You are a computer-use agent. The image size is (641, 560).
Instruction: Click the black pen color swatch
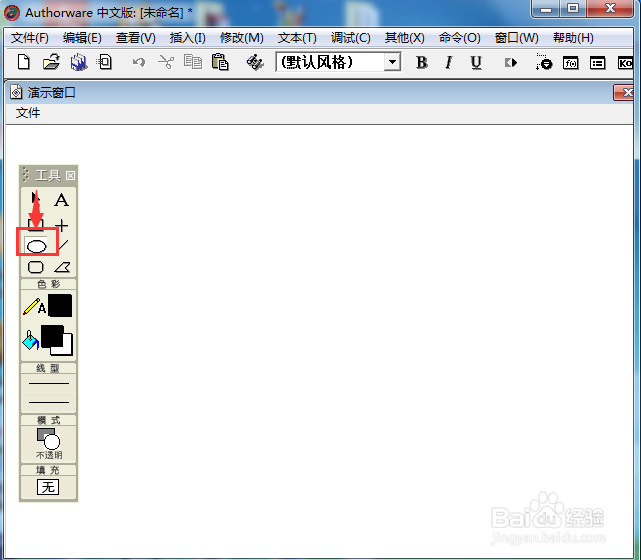(60, 305)
